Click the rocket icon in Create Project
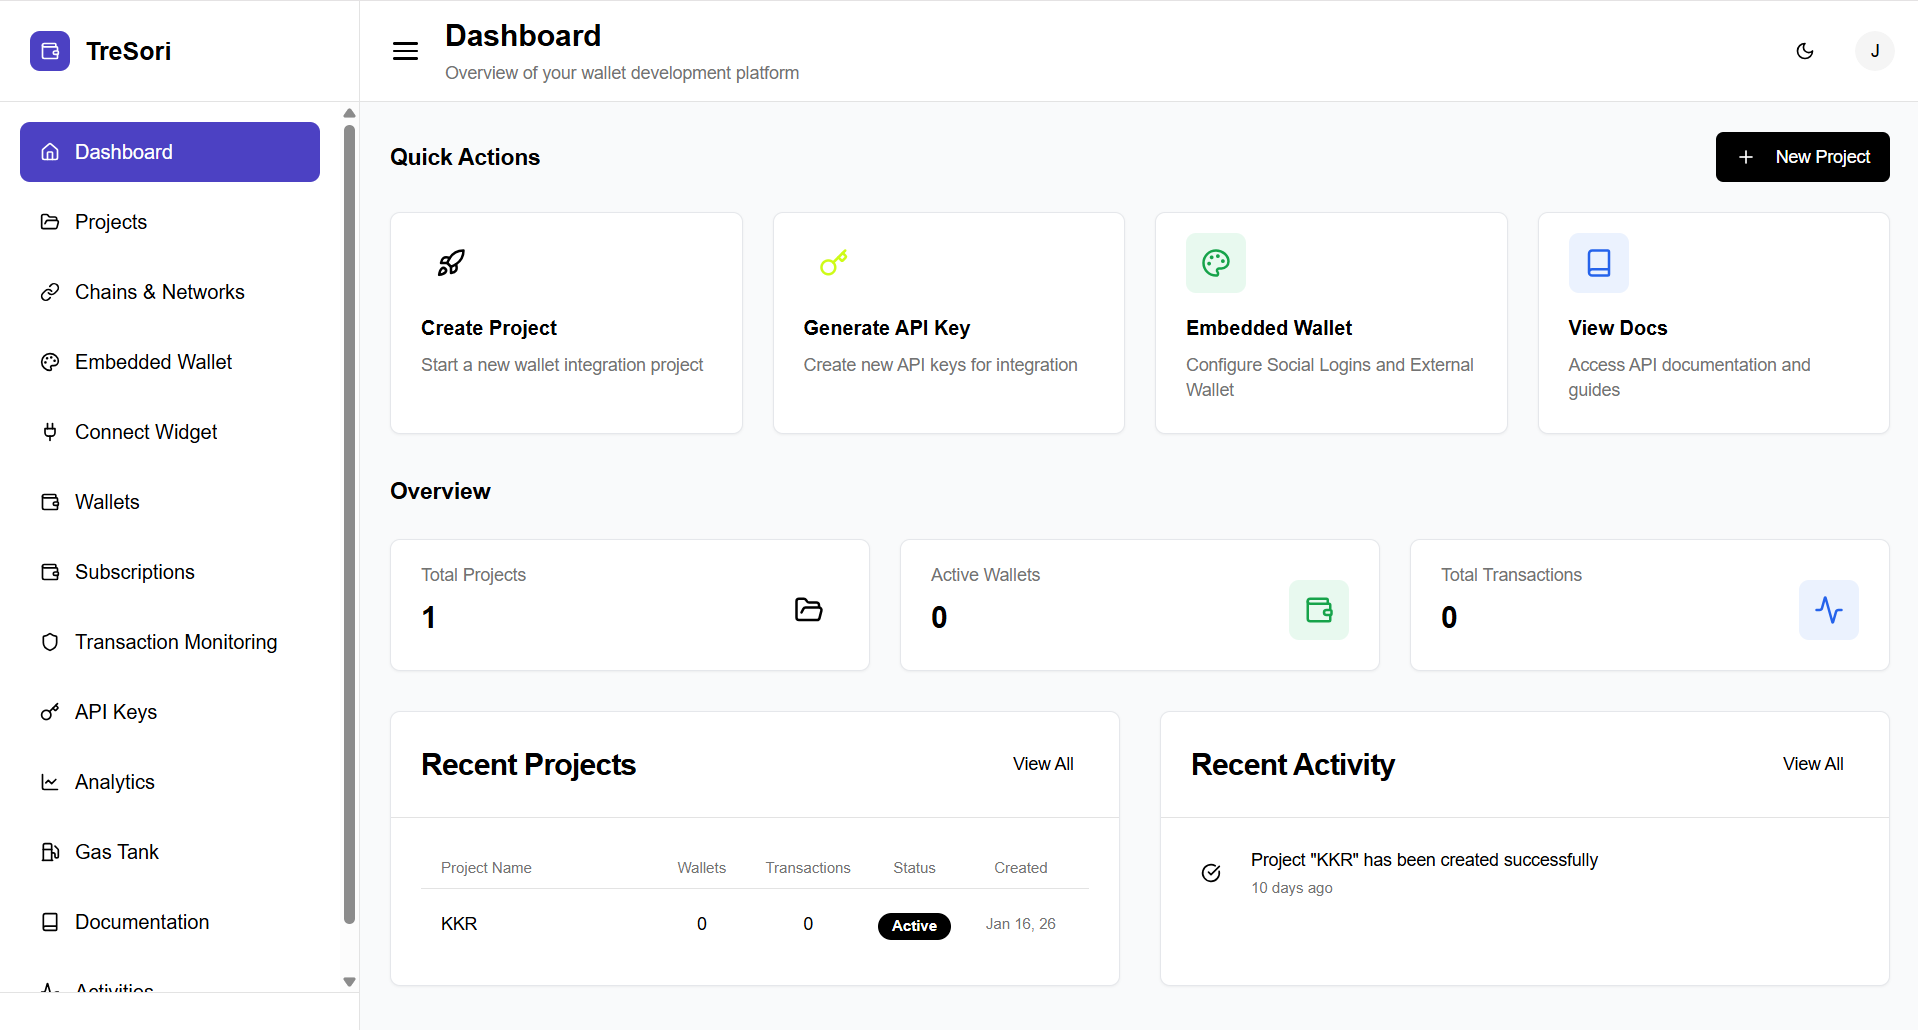Viewport: 1918px width, 1030px height. pos(451,263)
